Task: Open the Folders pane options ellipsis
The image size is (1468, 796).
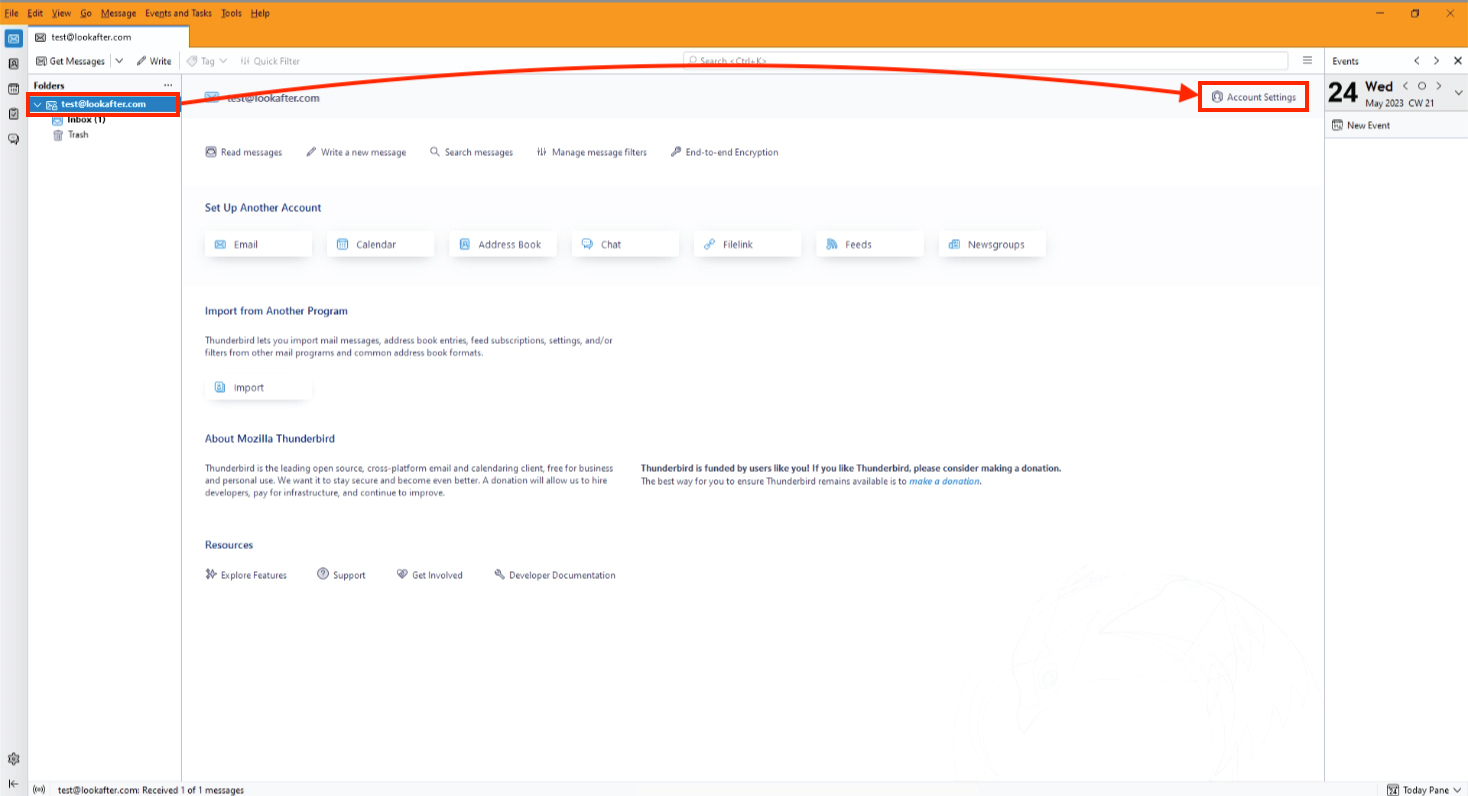Action: (168, 86)
